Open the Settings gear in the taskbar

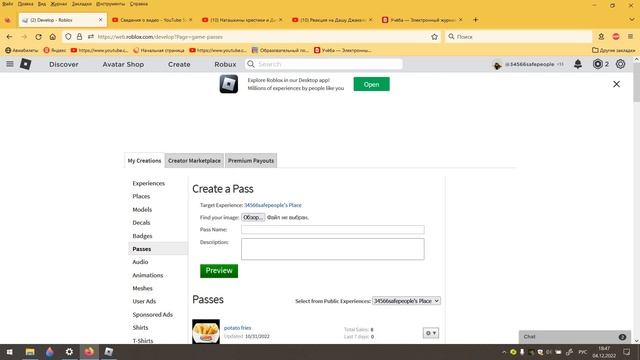coord(69,352)
